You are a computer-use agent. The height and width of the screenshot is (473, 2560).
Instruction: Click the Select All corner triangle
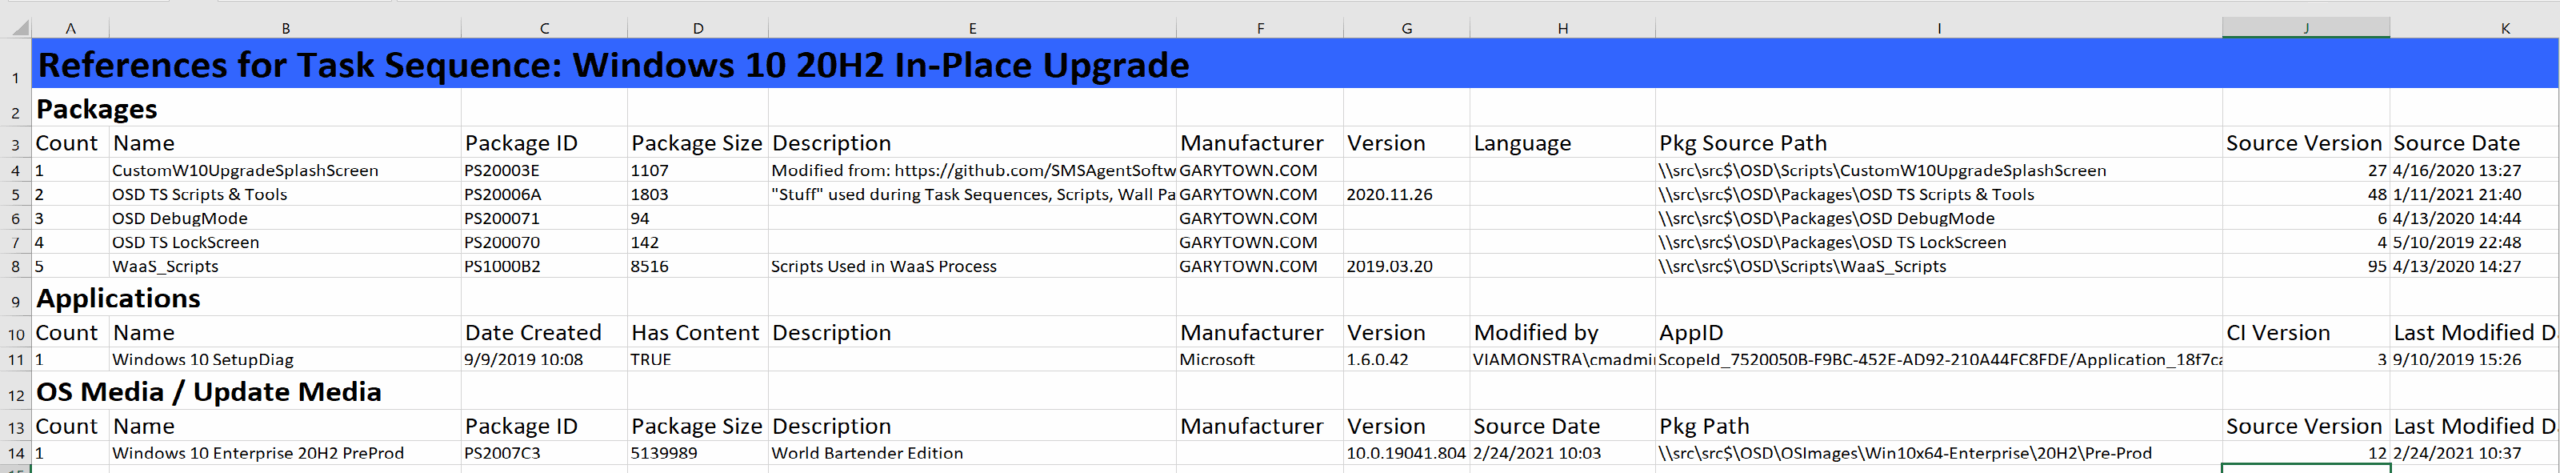pos(20,28)
